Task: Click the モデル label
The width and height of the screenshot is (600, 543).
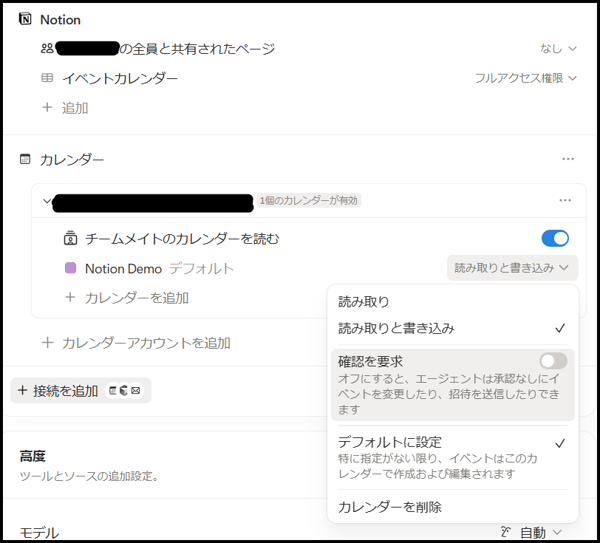Action: coord(39,533)
